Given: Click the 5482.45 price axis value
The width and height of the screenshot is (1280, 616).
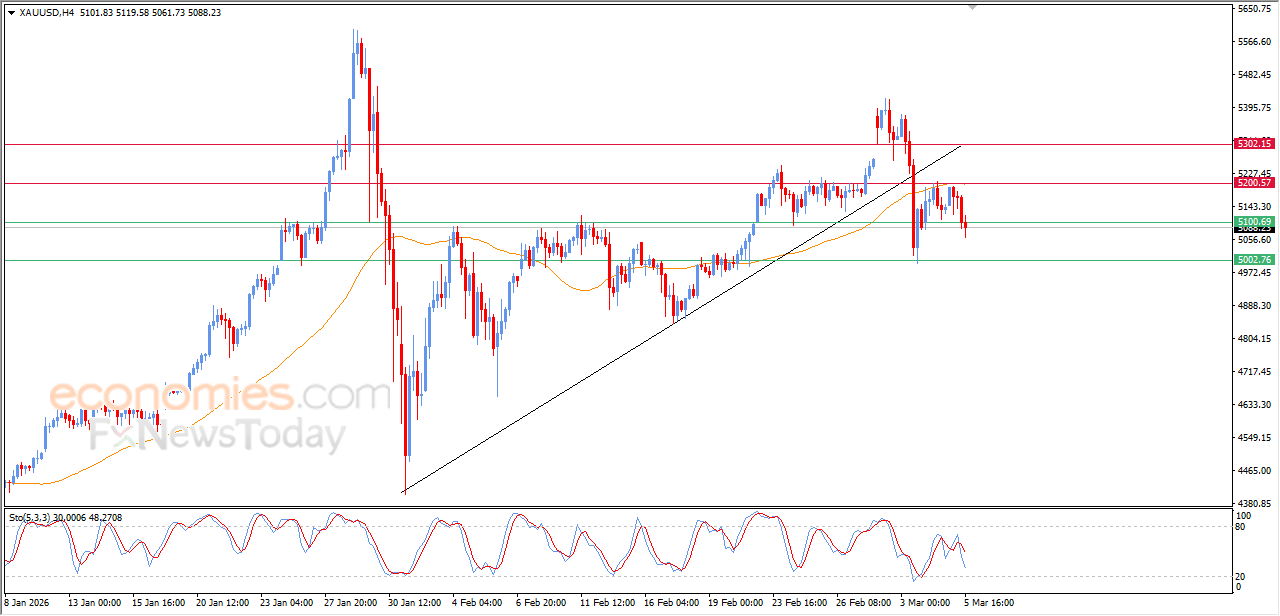Looking at the screenshot, I should (x=1255, y=74).
